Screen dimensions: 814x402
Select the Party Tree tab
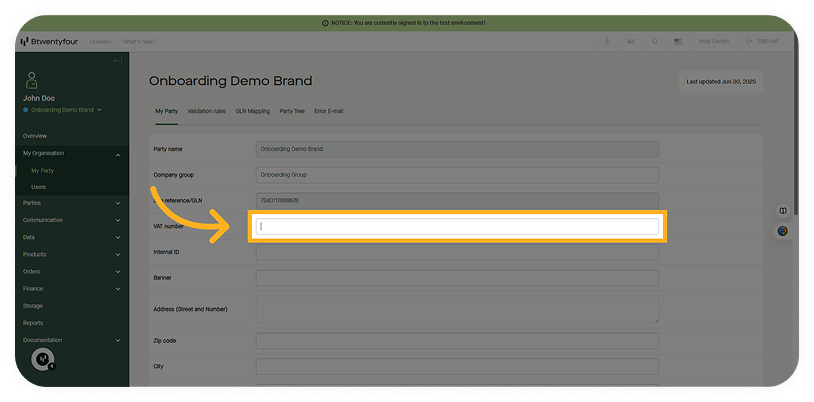coord(292,111)
